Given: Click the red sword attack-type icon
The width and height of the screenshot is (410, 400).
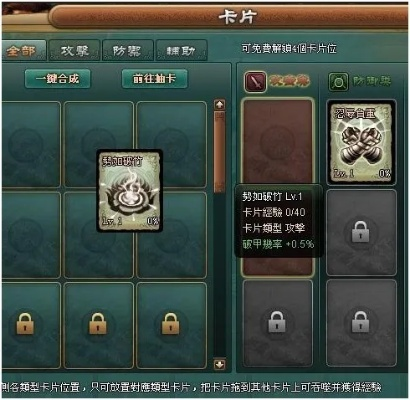Looking at the screenshot, I should pyautogui.click(x=255, y=81).
